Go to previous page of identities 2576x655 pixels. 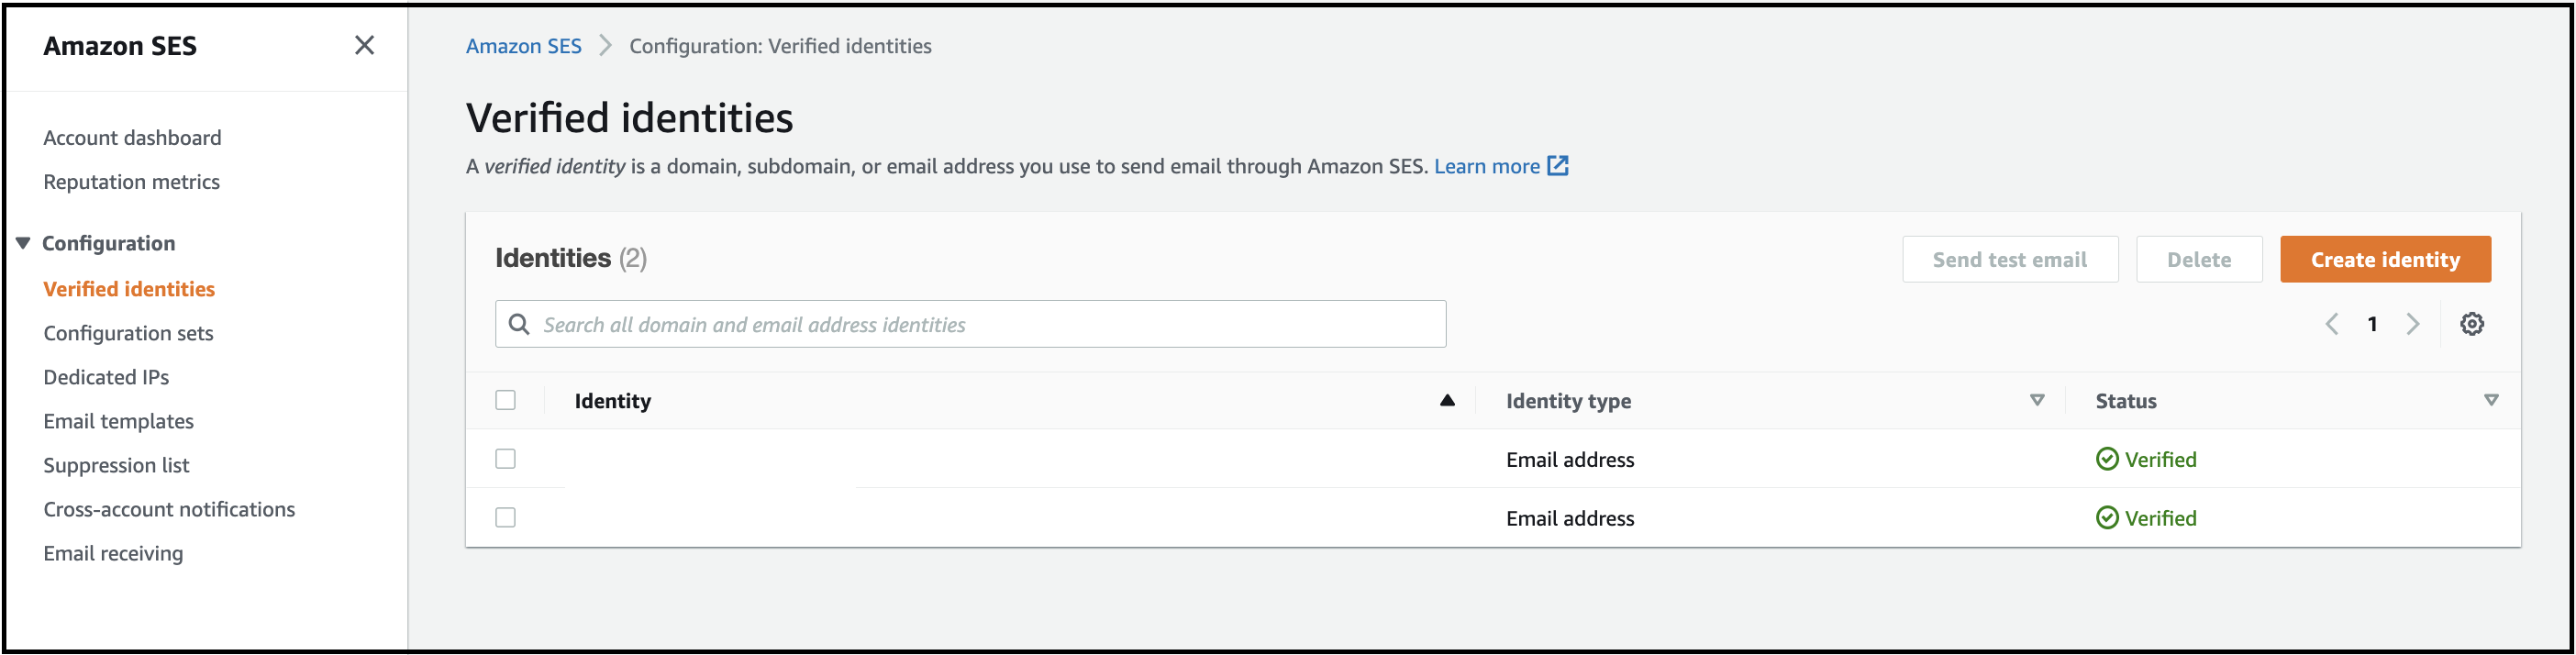[x=2332, y=324]
